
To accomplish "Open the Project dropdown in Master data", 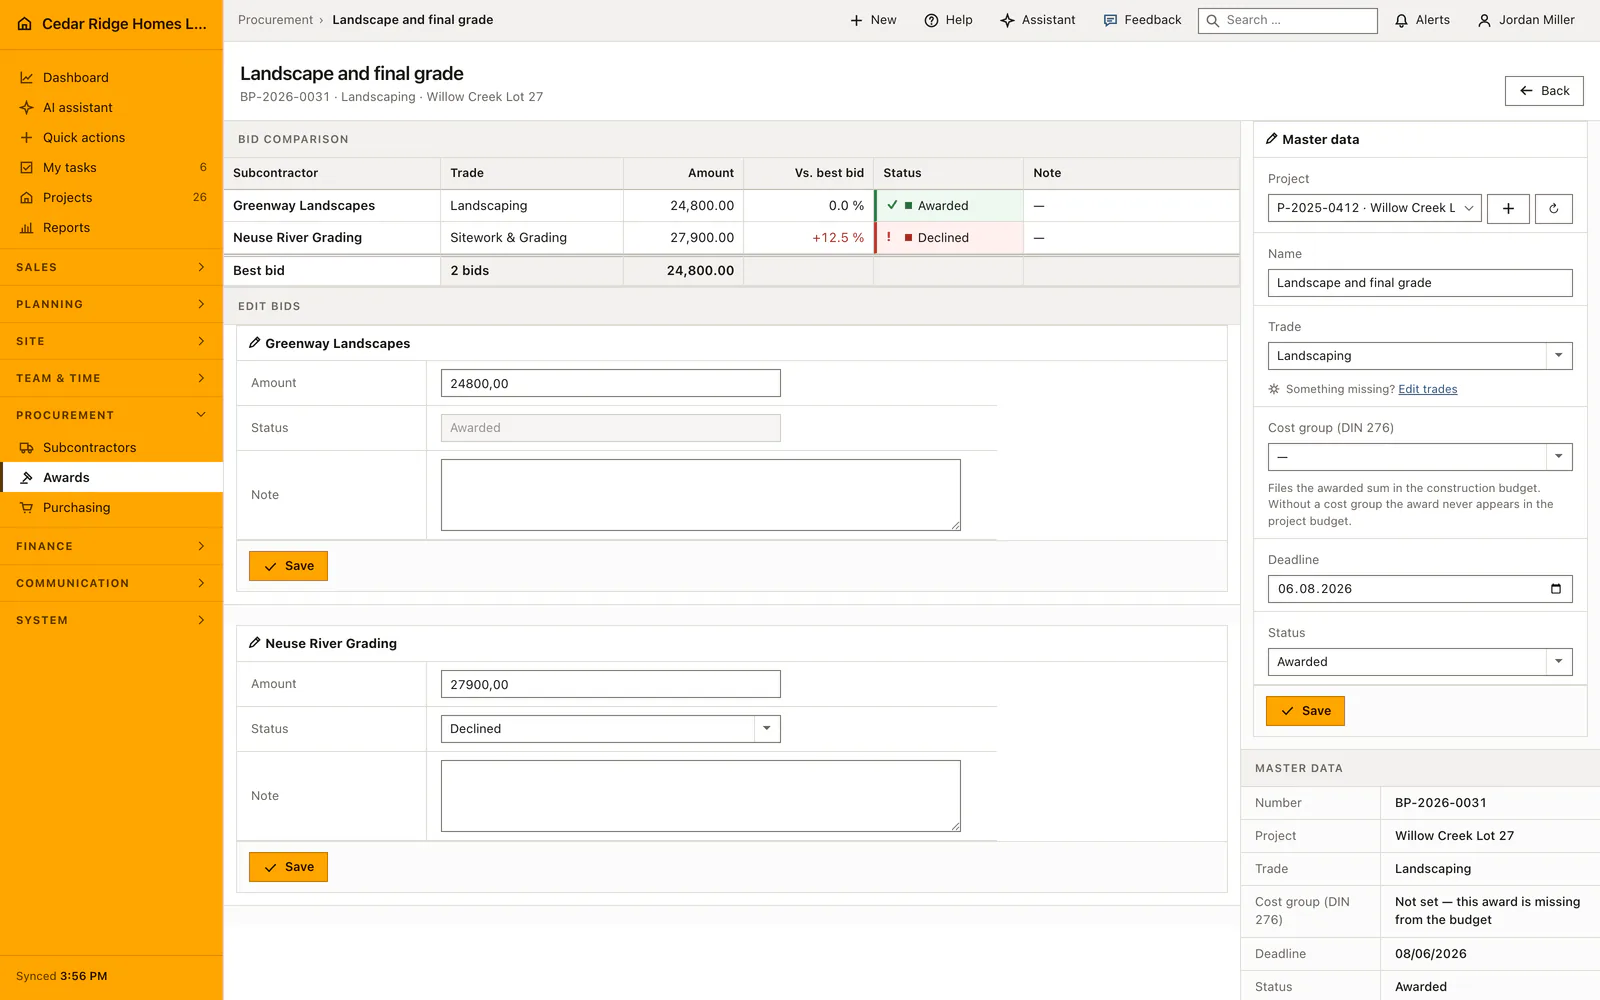I will (x=1374, y=208).
